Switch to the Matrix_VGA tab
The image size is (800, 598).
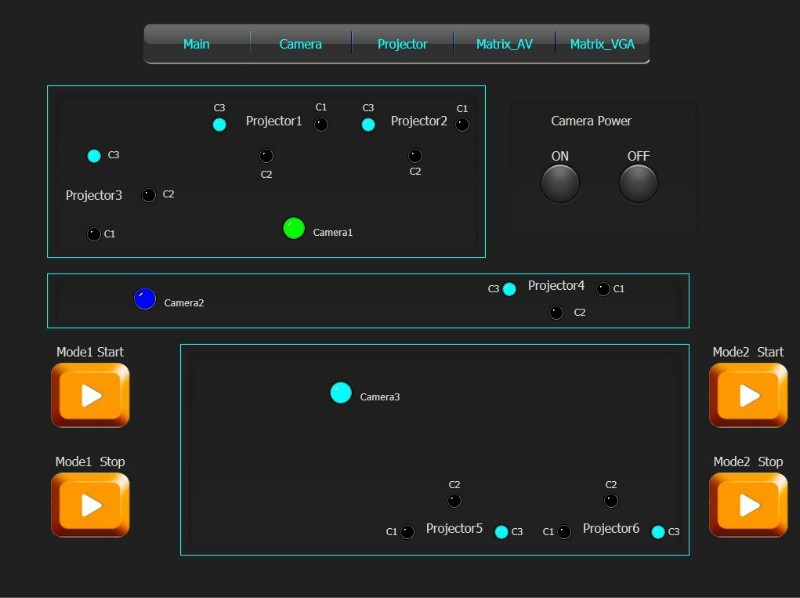point(602,44)
